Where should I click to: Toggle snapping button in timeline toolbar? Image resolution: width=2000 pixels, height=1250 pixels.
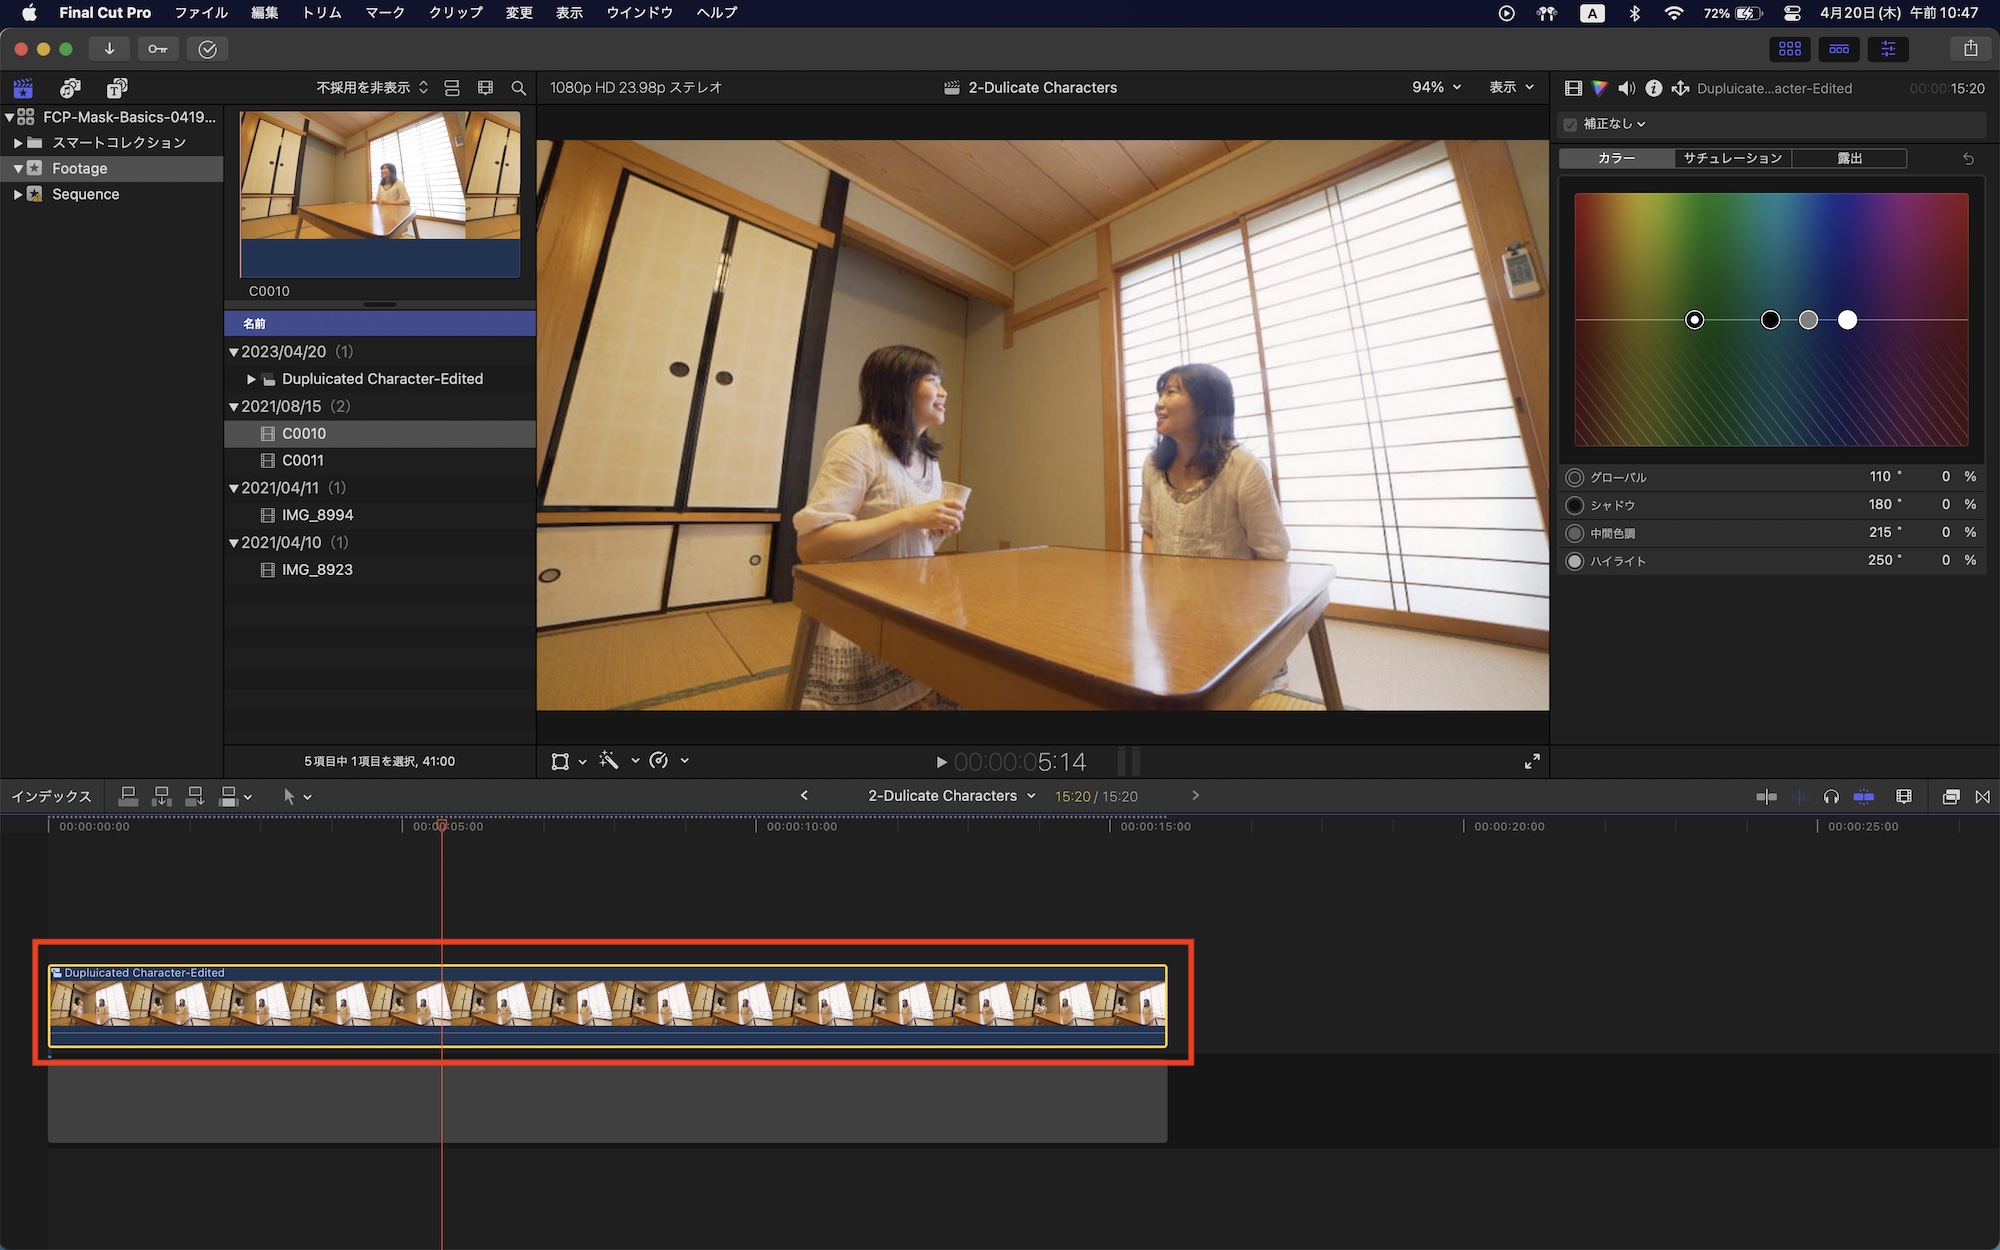(1864, 797)
